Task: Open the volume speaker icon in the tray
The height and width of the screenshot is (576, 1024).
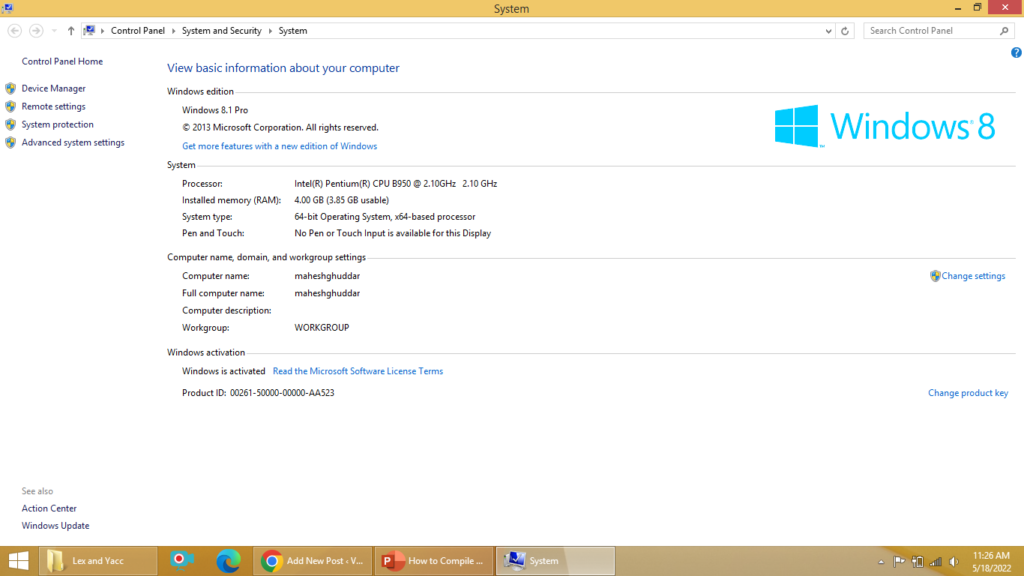Action: [952, 560]
